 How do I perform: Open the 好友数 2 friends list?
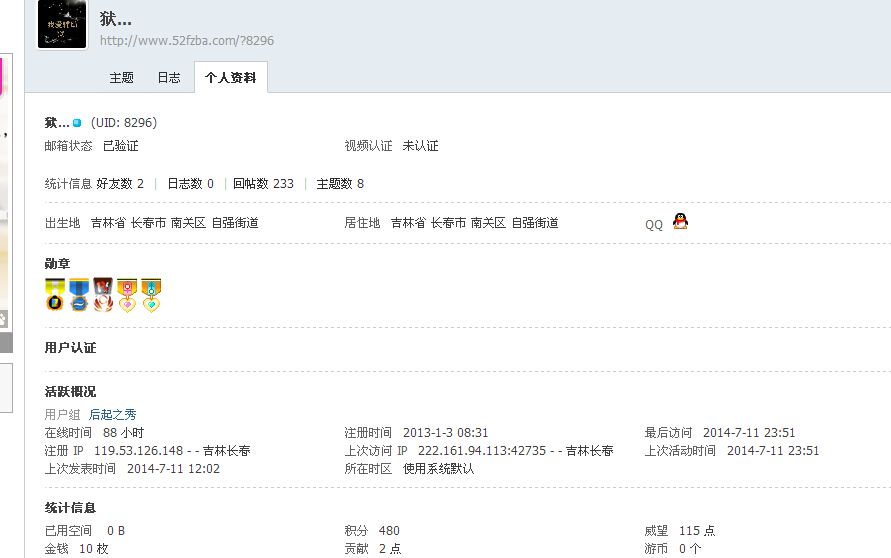(120, 184)
